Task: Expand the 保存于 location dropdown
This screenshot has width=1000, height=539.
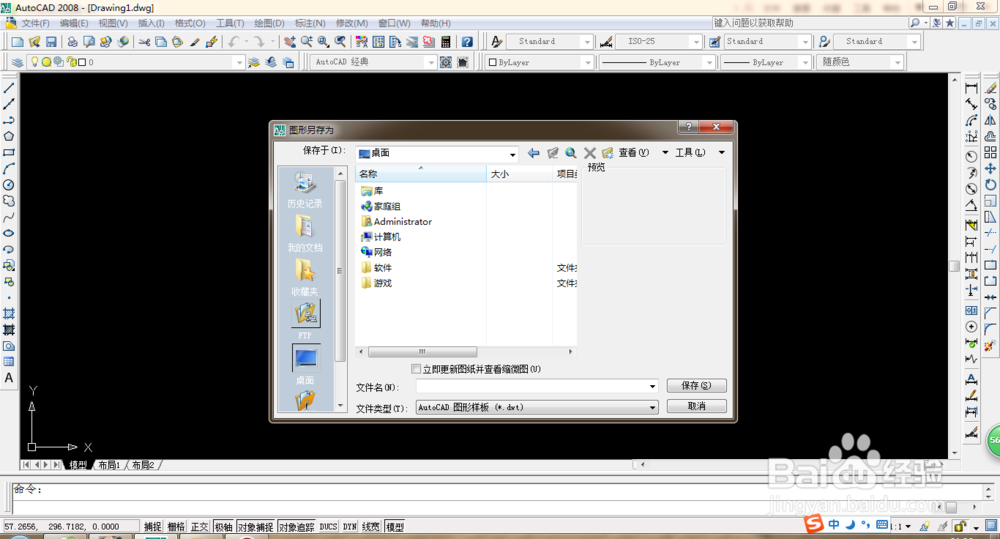Action: coord(512,154)
